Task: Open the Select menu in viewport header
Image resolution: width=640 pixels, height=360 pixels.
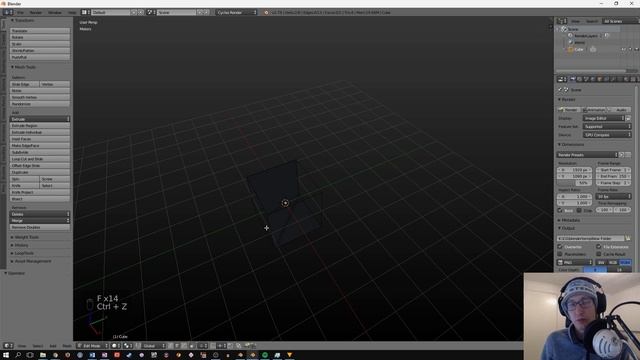Action: tap(38, 346)
